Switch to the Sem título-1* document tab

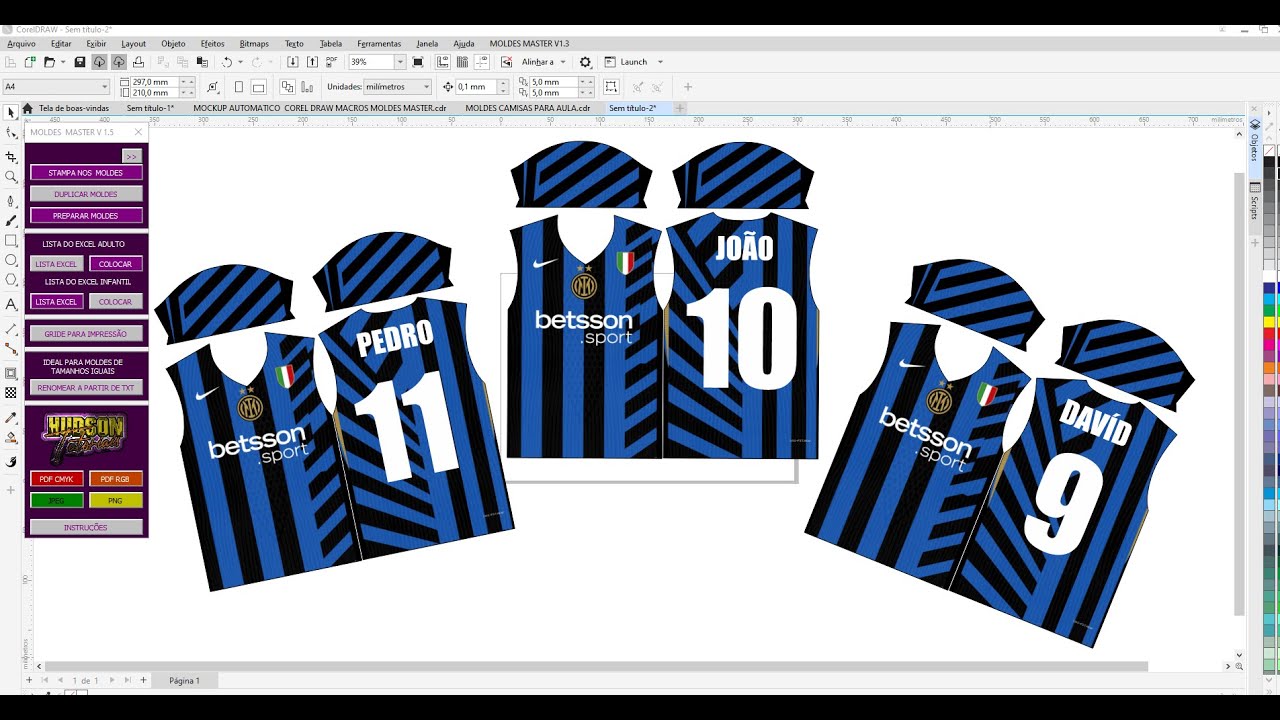150,108
